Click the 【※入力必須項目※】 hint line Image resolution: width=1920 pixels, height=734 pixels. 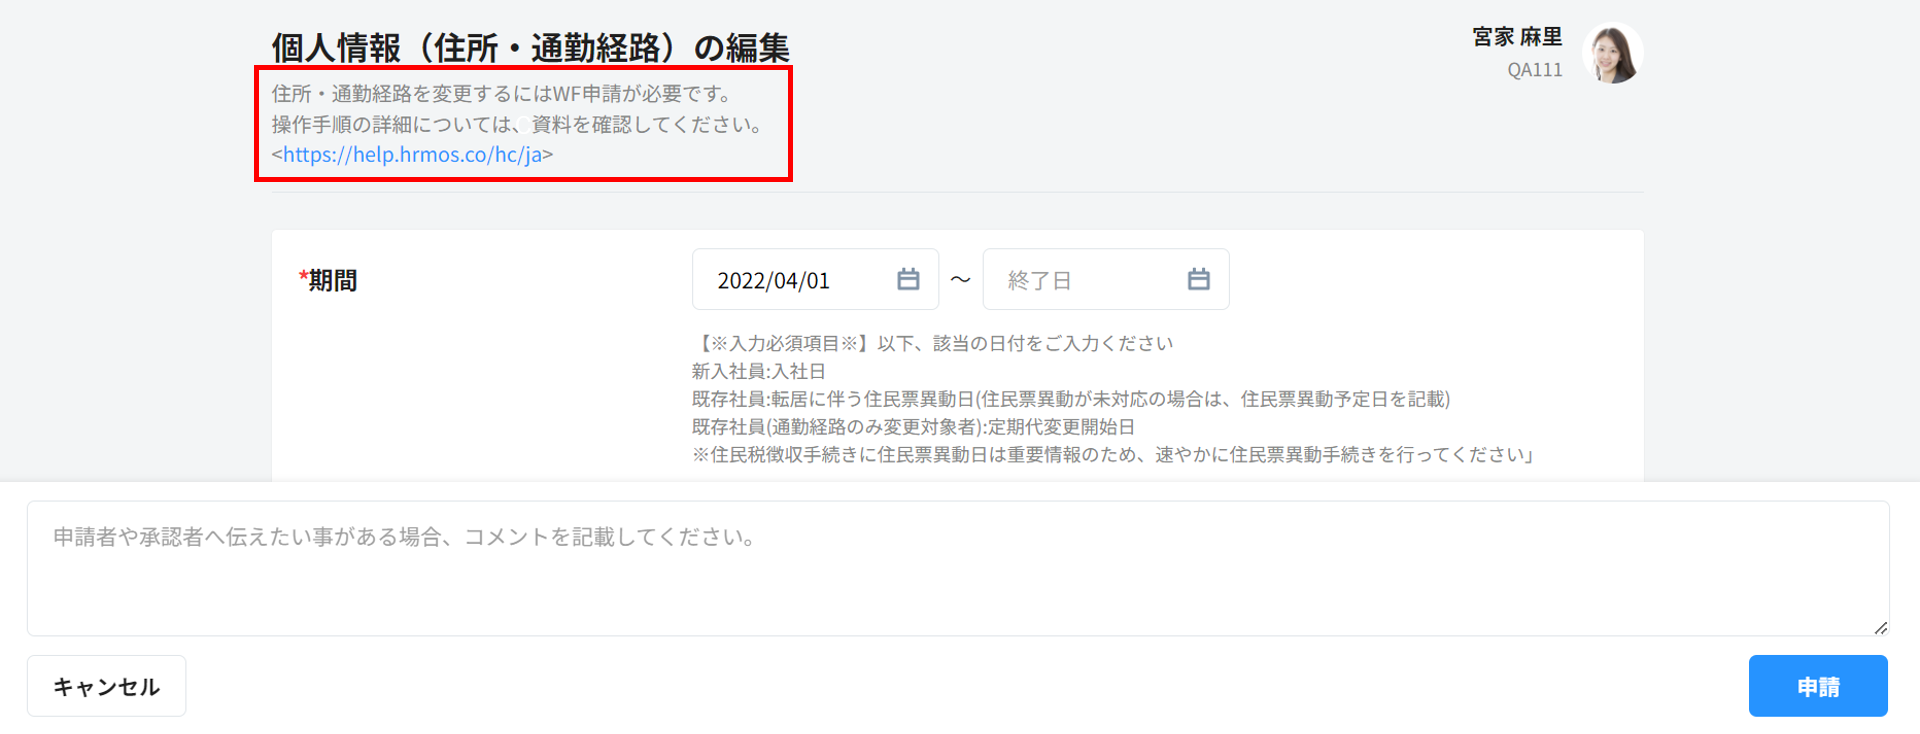tap(932, 344)
